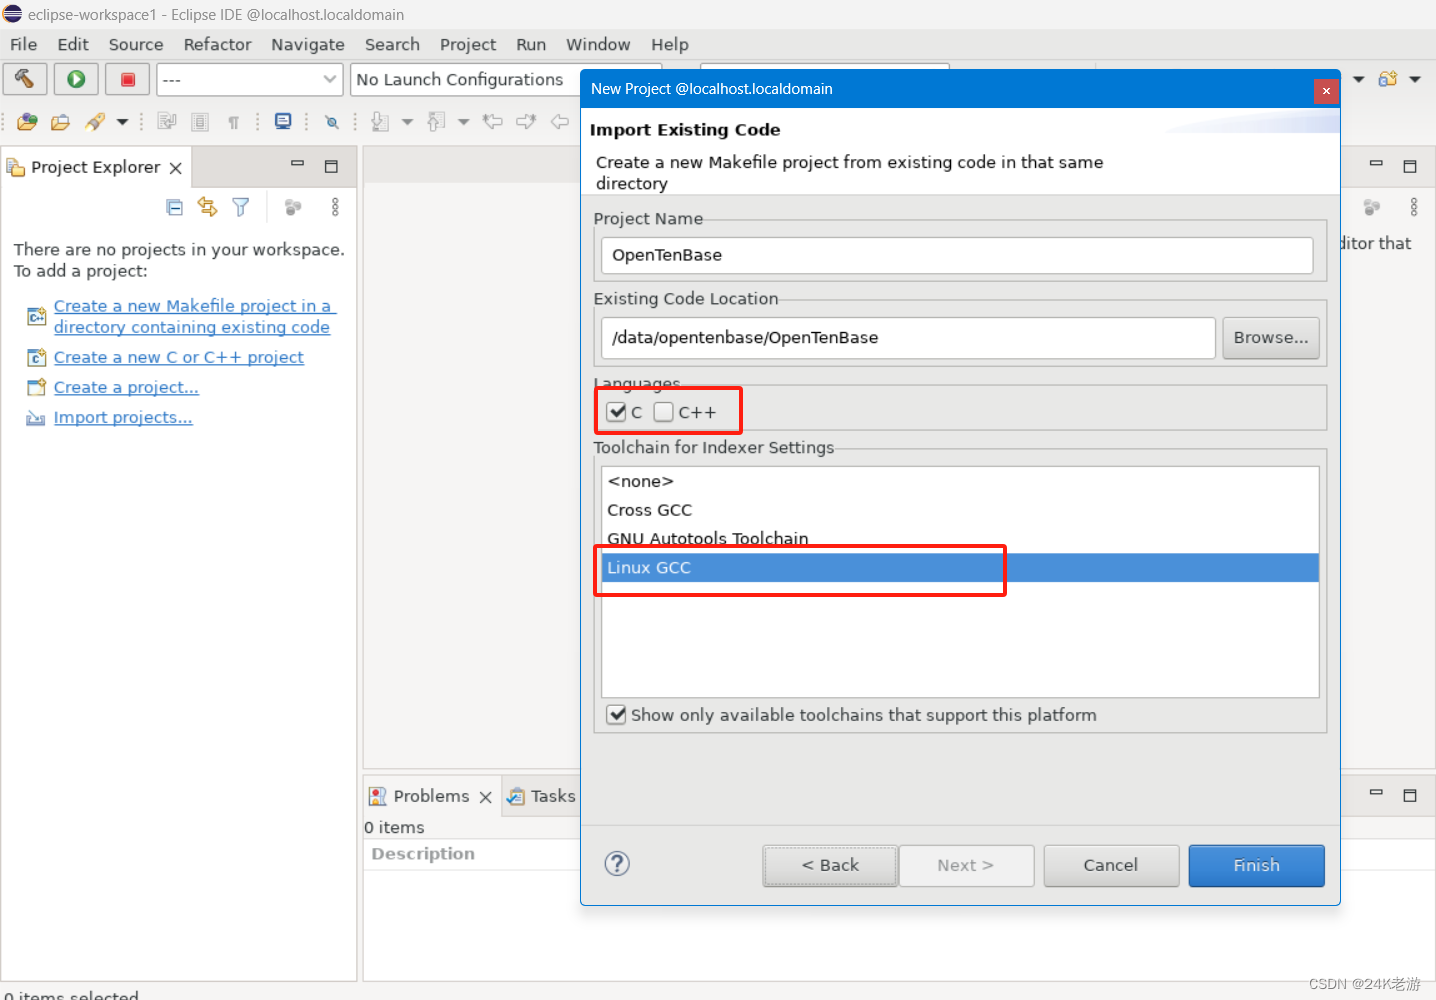
Task: Expand Next Annotation dropdown arrow
Action: (407, 122)
